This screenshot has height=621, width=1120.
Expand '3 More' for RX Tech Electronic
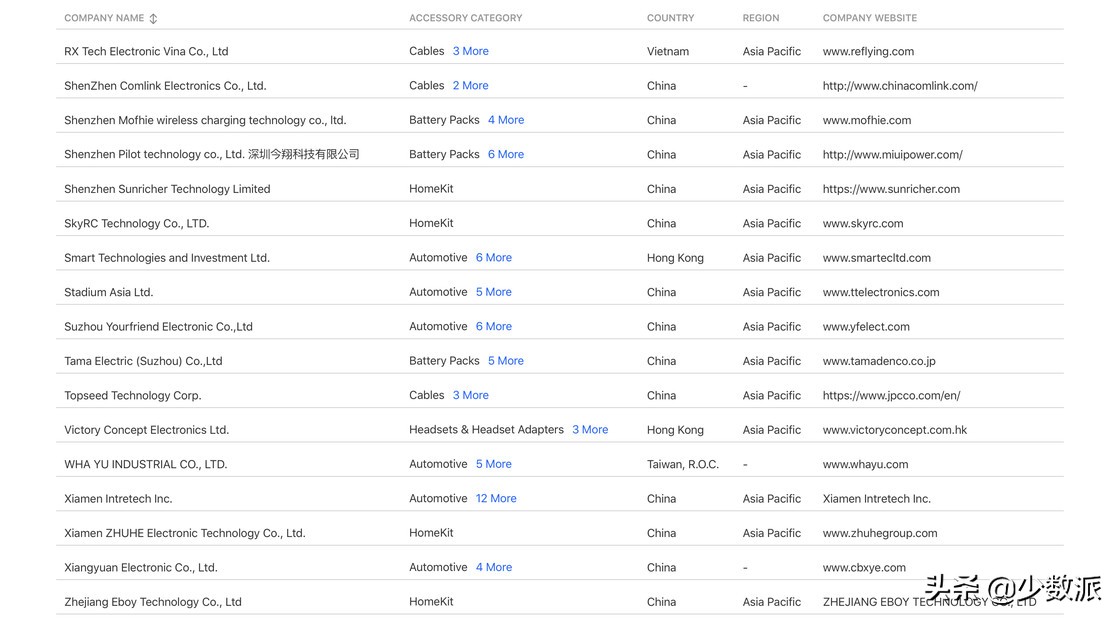[x=470, y=51]
